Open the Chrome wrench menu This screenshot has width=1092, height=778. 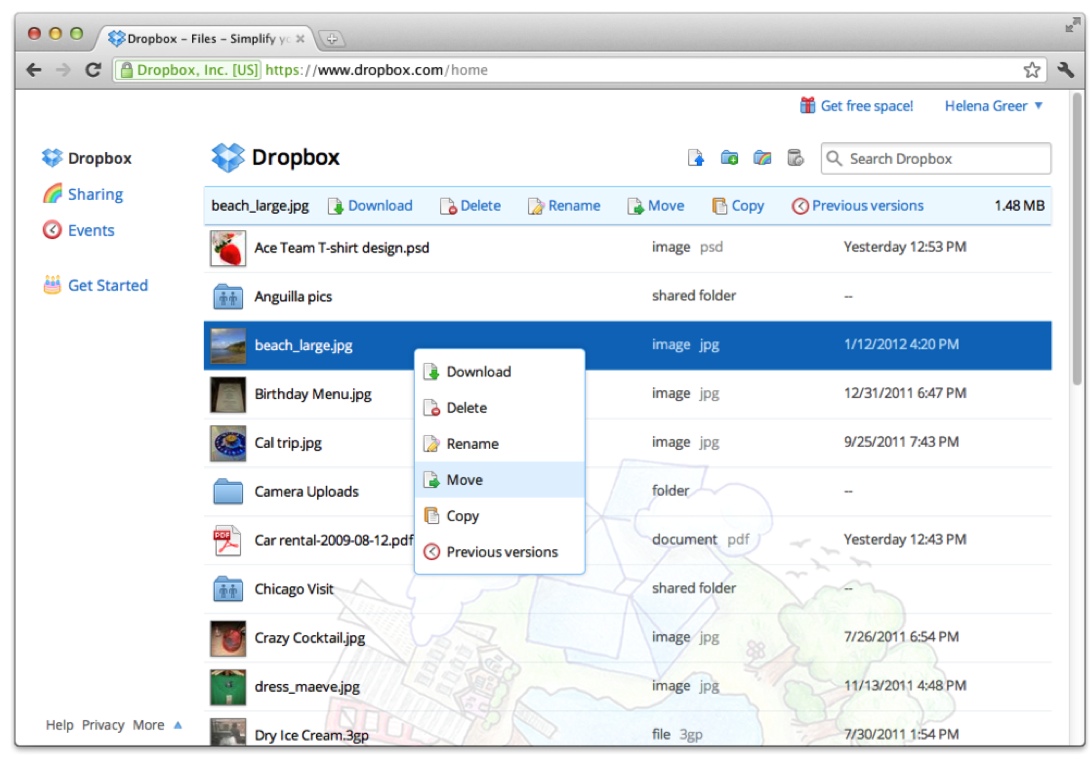coord(1066,70)
